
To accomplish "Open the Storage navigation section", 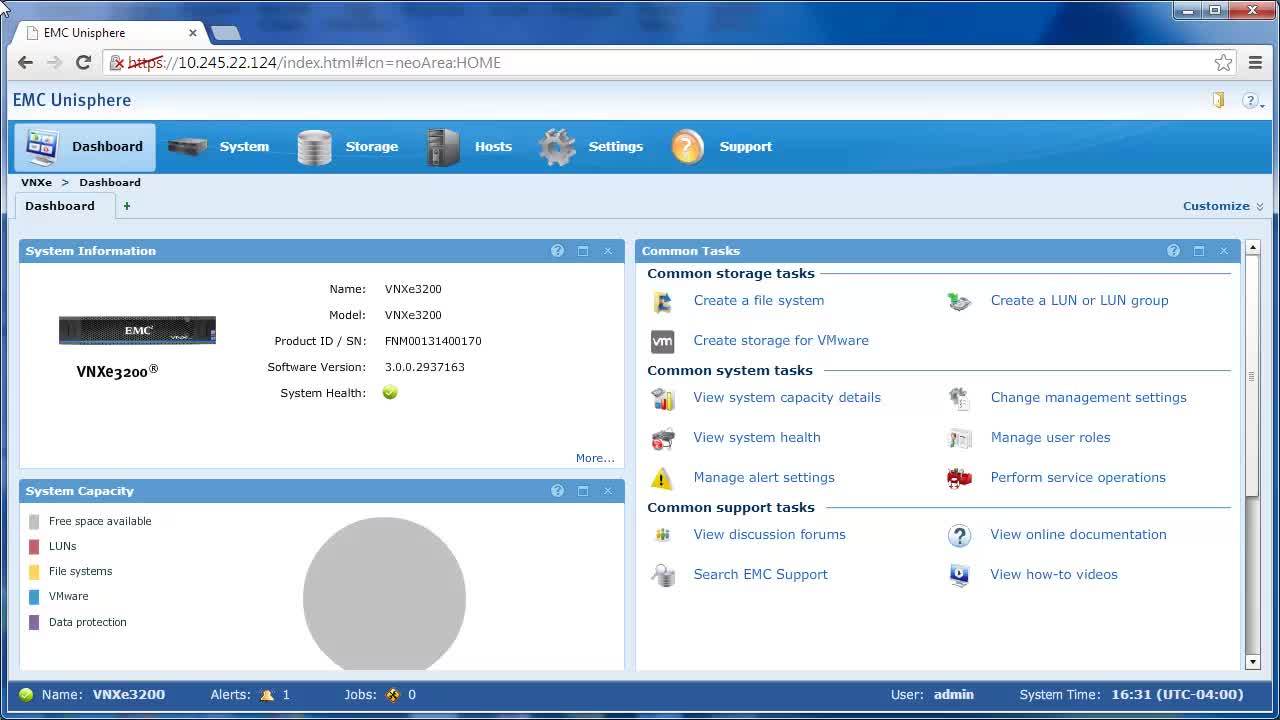I will click(x=348, y=147).
